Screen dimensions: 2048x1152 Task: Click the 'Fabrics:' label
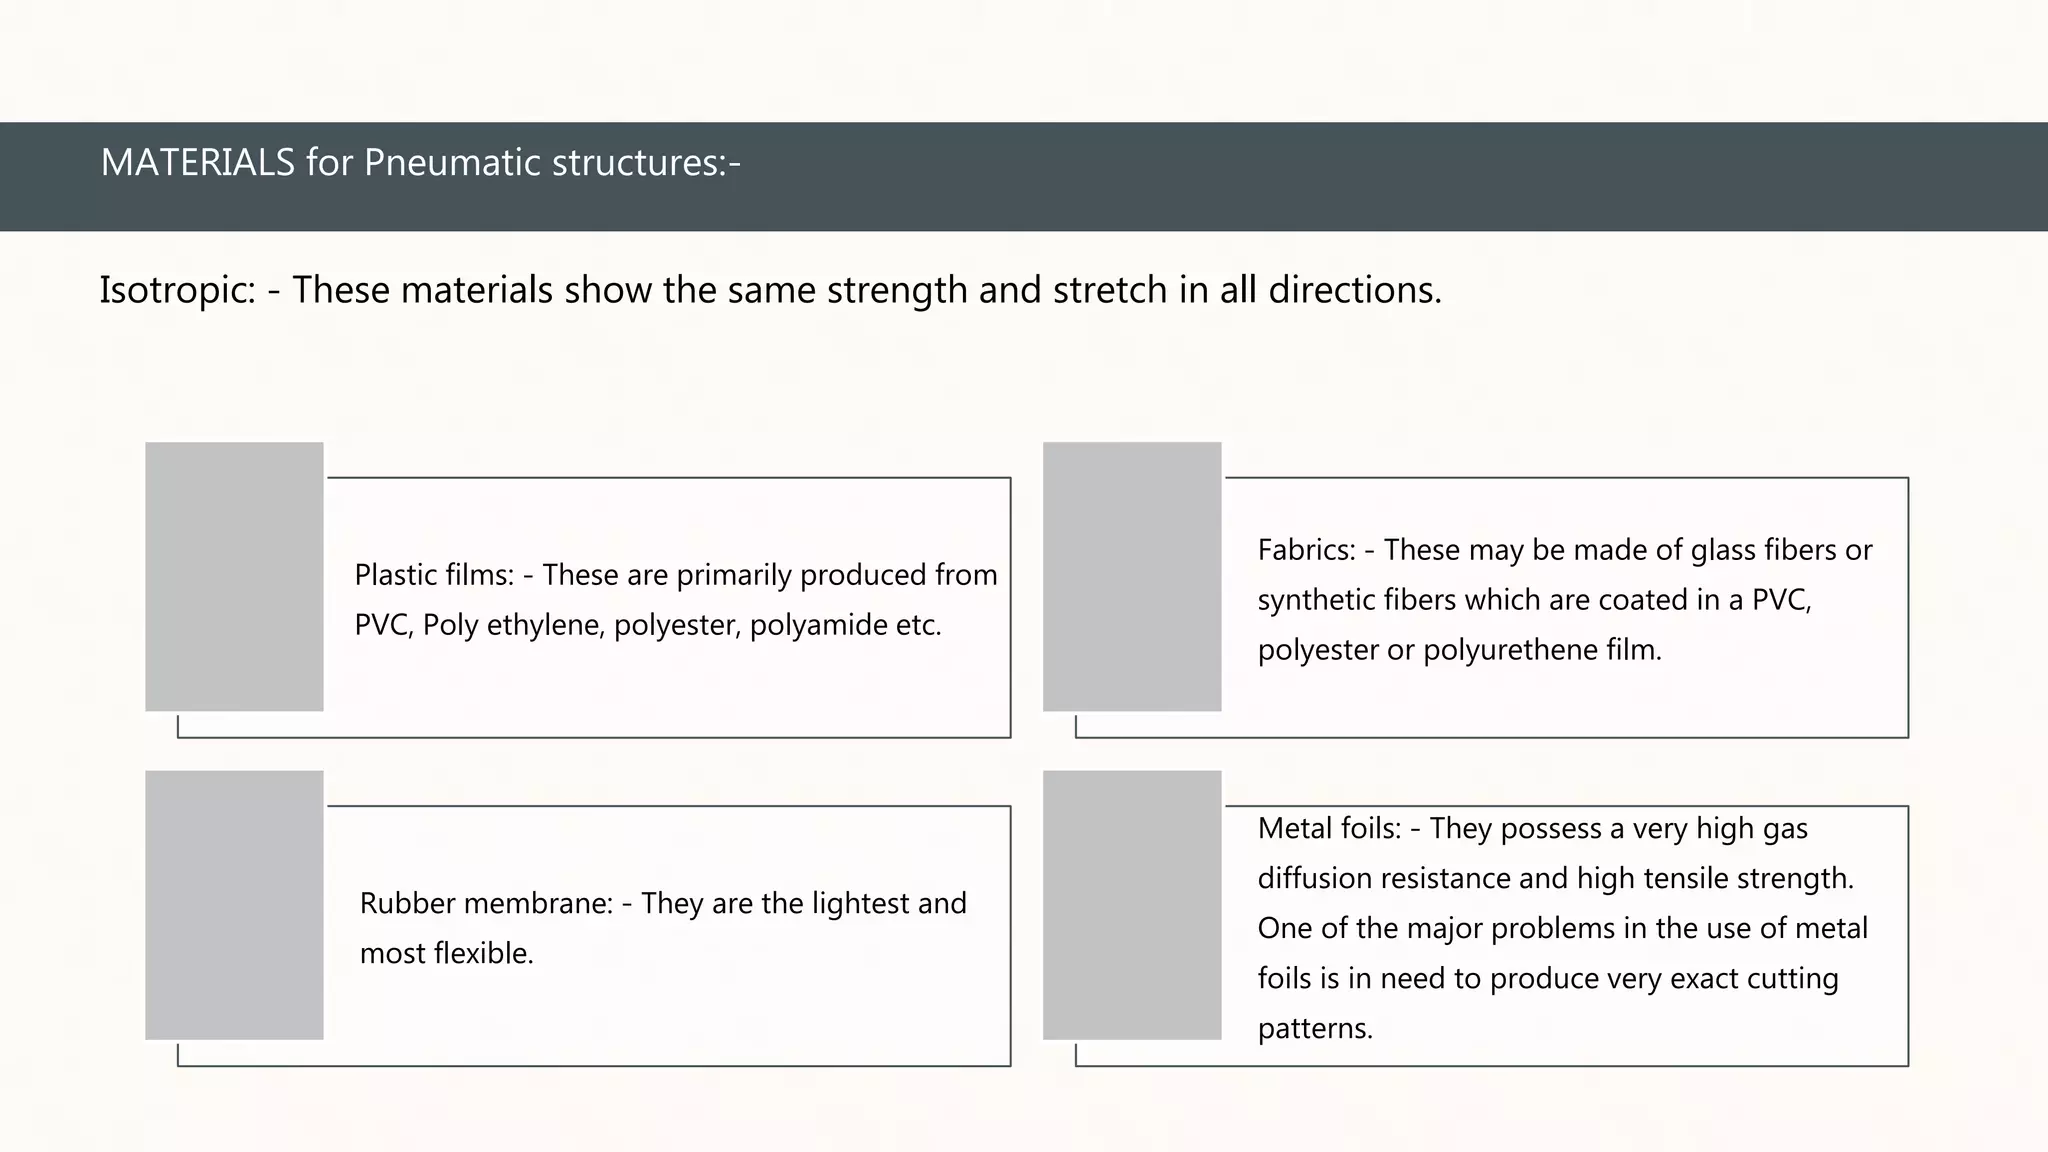click(1306, 550)
